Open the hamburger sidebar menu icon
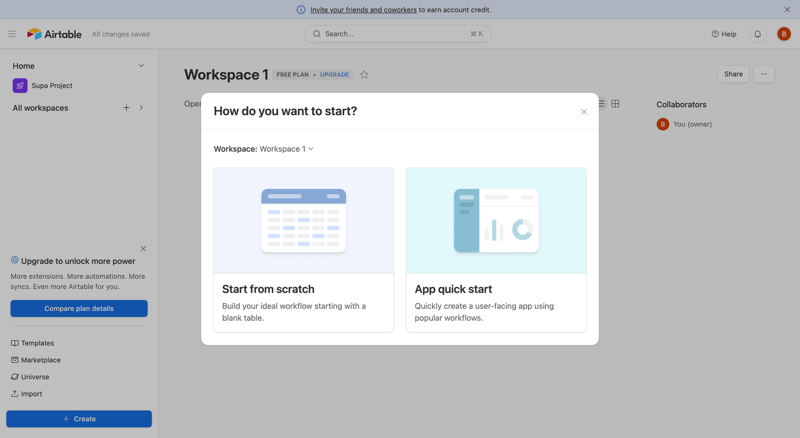Screen dimensions: 800x438 click(x=12, y=34)
